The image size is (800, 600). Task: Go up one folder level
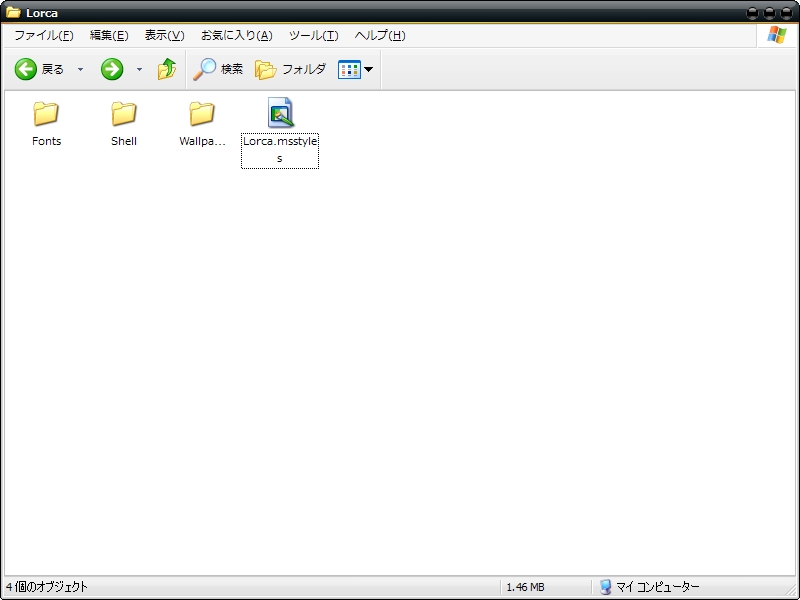tap(167, 69)
